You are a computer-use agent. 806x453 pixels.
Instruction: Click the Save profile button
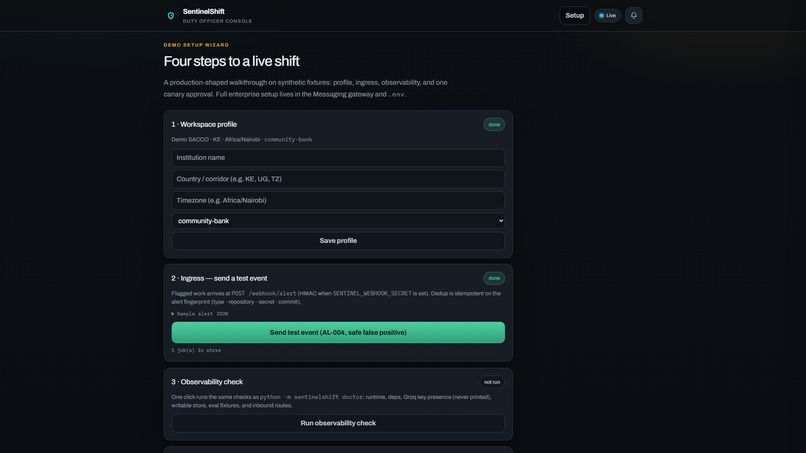pos(338,241)
